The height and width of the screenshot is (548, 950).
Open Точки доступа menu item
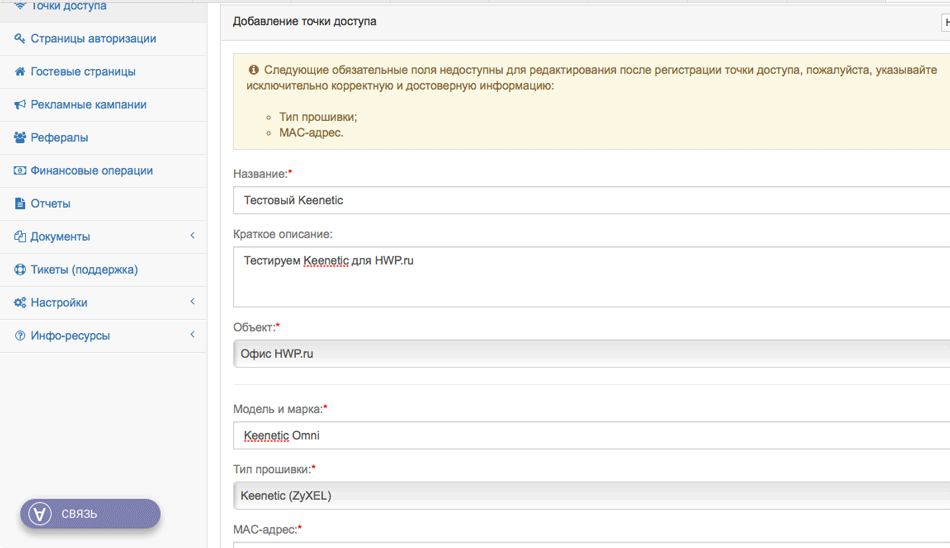(68, 7)
